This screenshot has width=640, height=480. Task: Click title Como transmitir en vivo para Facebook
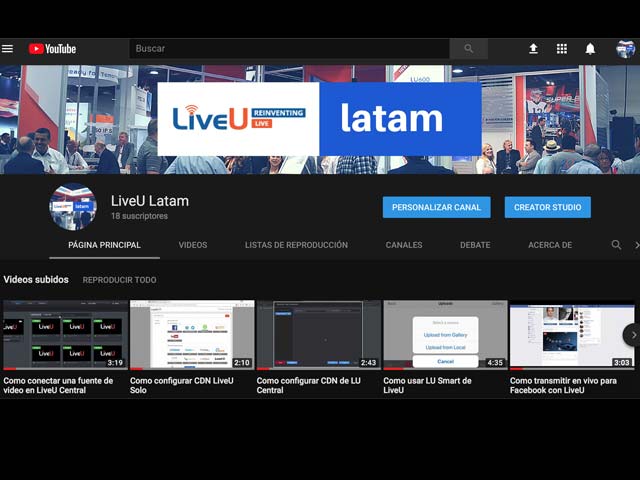pyautogui.click(x=563, y=385)
